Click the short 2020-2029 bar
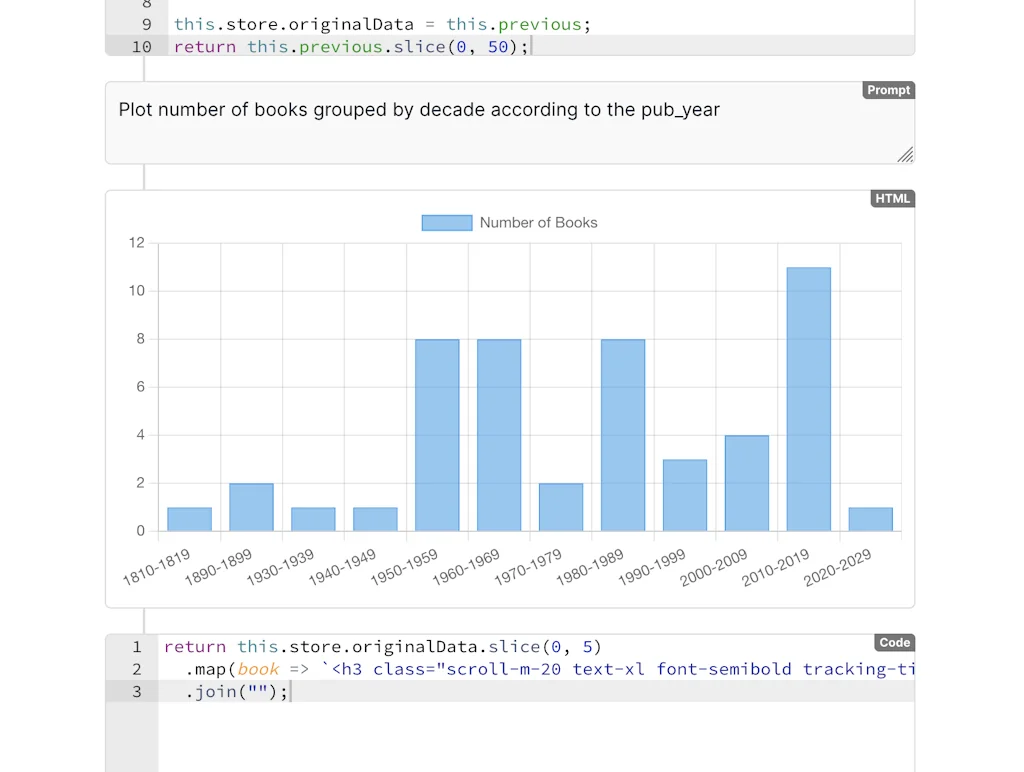This screenshot has width=1024, height=772. click(871, 518)
